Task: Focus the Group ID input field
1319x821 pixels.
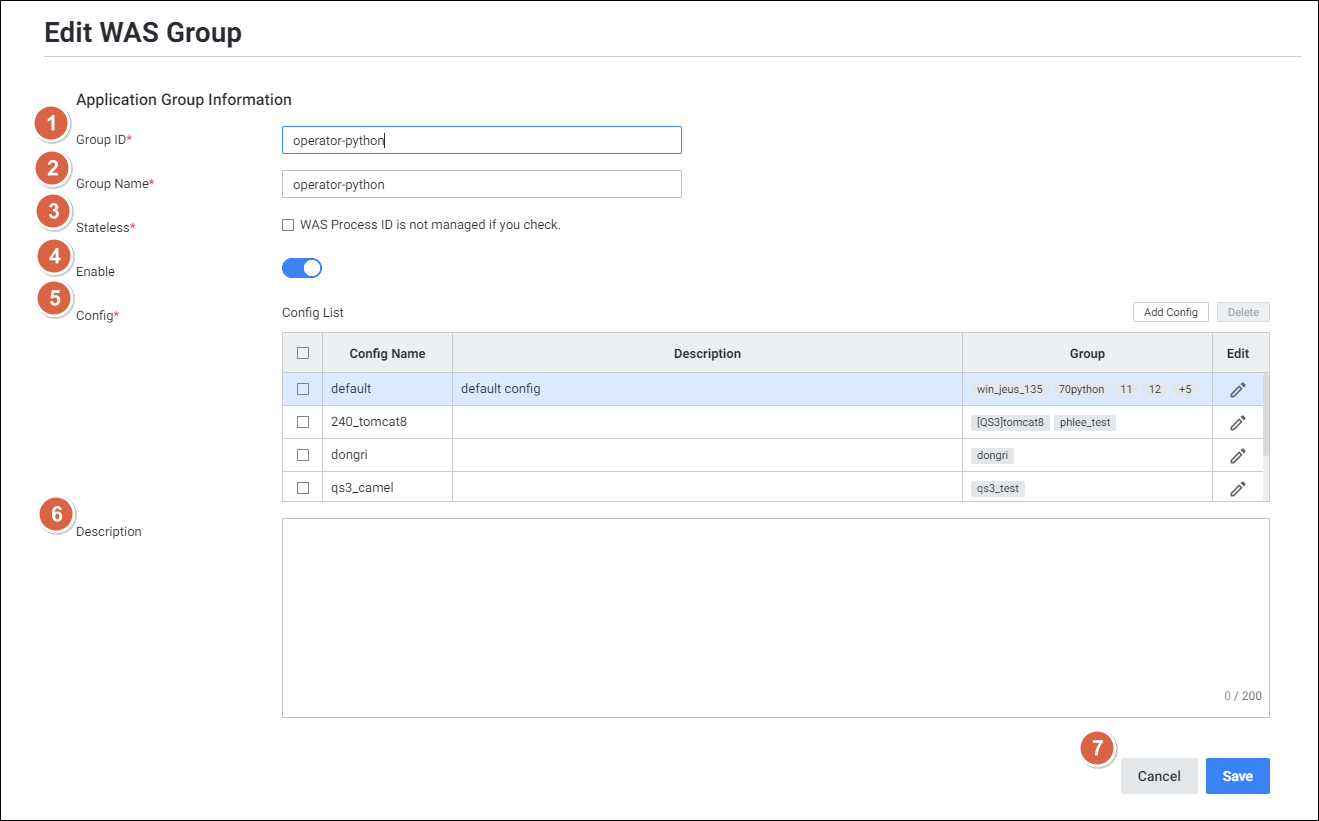Action: click(x=481, y=140)
